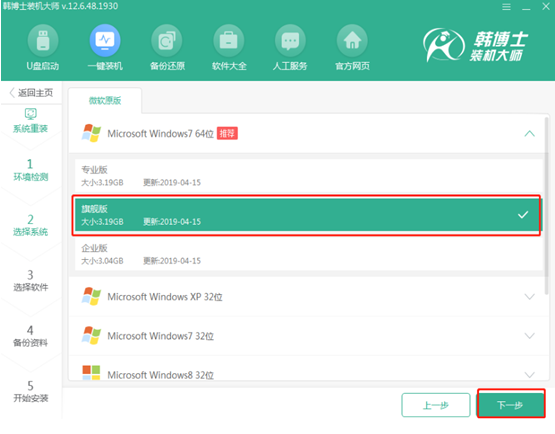Image resolution: width=555 pixels, height=434 pixels.
Task: Go to step 2 选择系统
Action: click(30, 225)
